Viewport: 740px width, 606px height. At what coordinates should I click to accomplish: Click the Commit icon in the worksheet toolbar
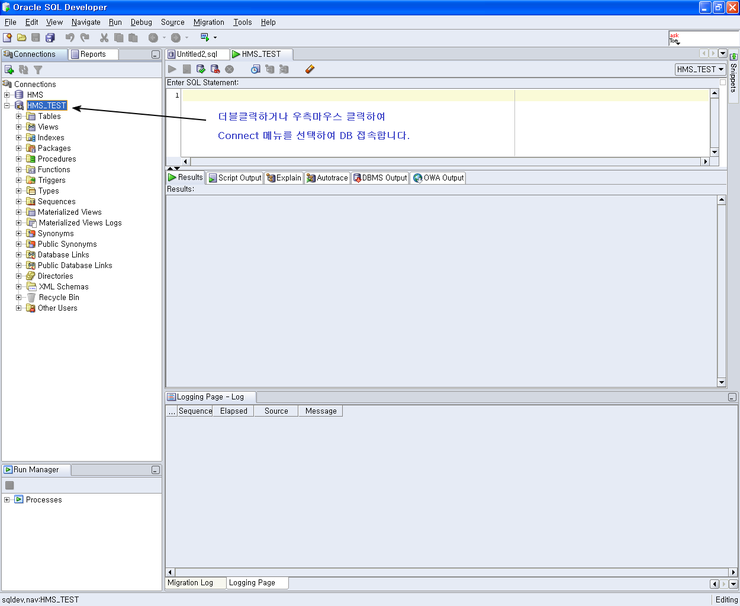point(201,69)
